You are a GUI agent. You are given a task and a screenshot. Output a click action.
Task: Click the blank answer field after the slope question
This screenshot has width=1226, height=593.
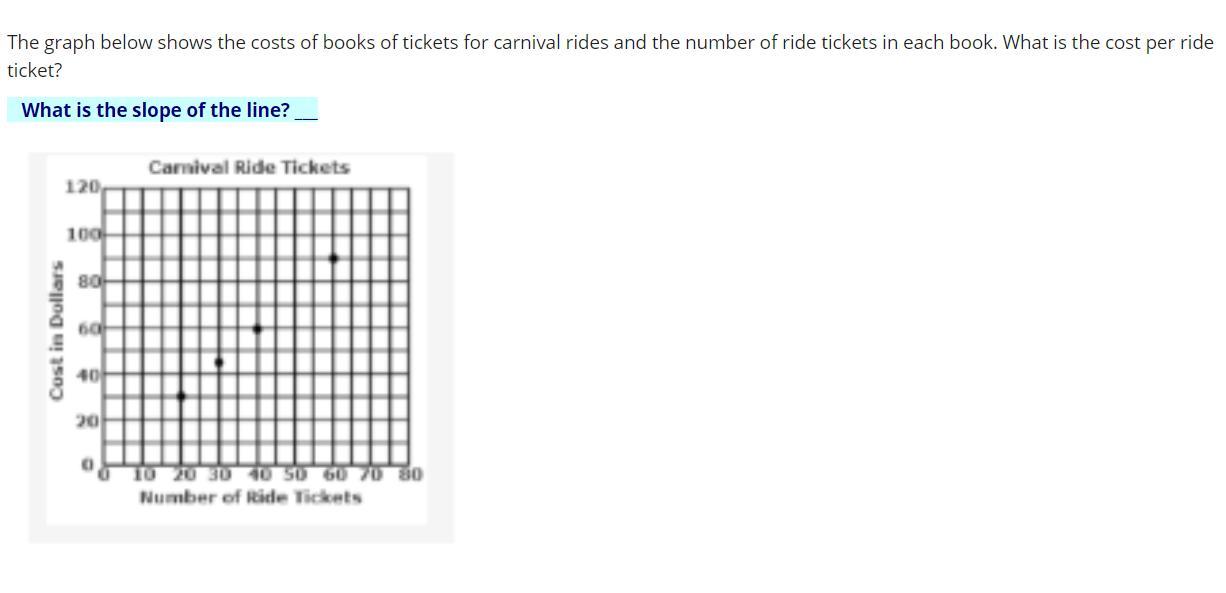pos(306,110)
